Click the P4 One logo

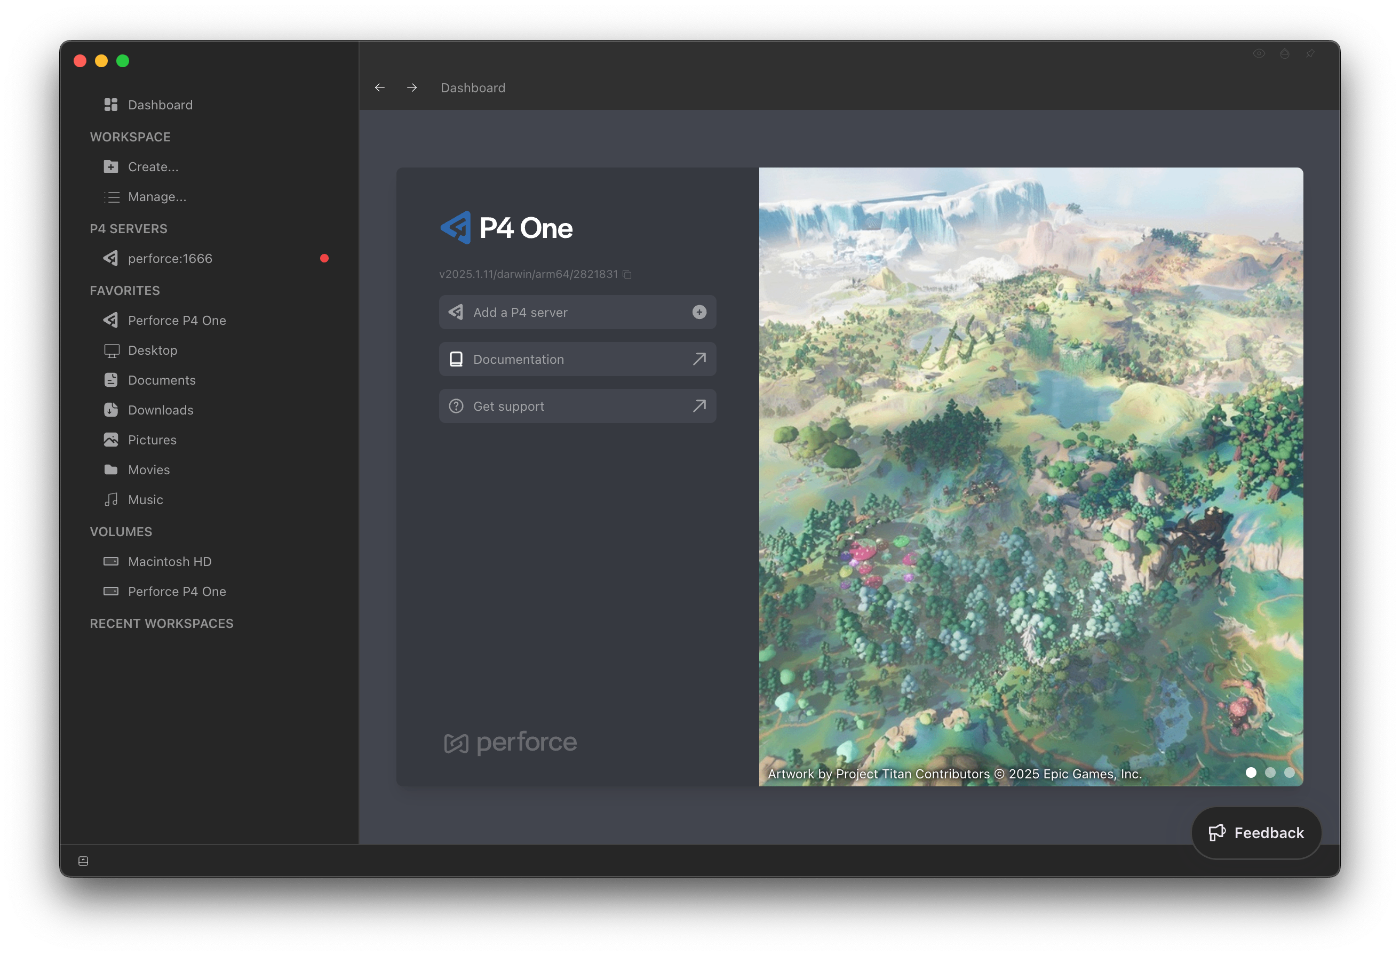point(506,228)
